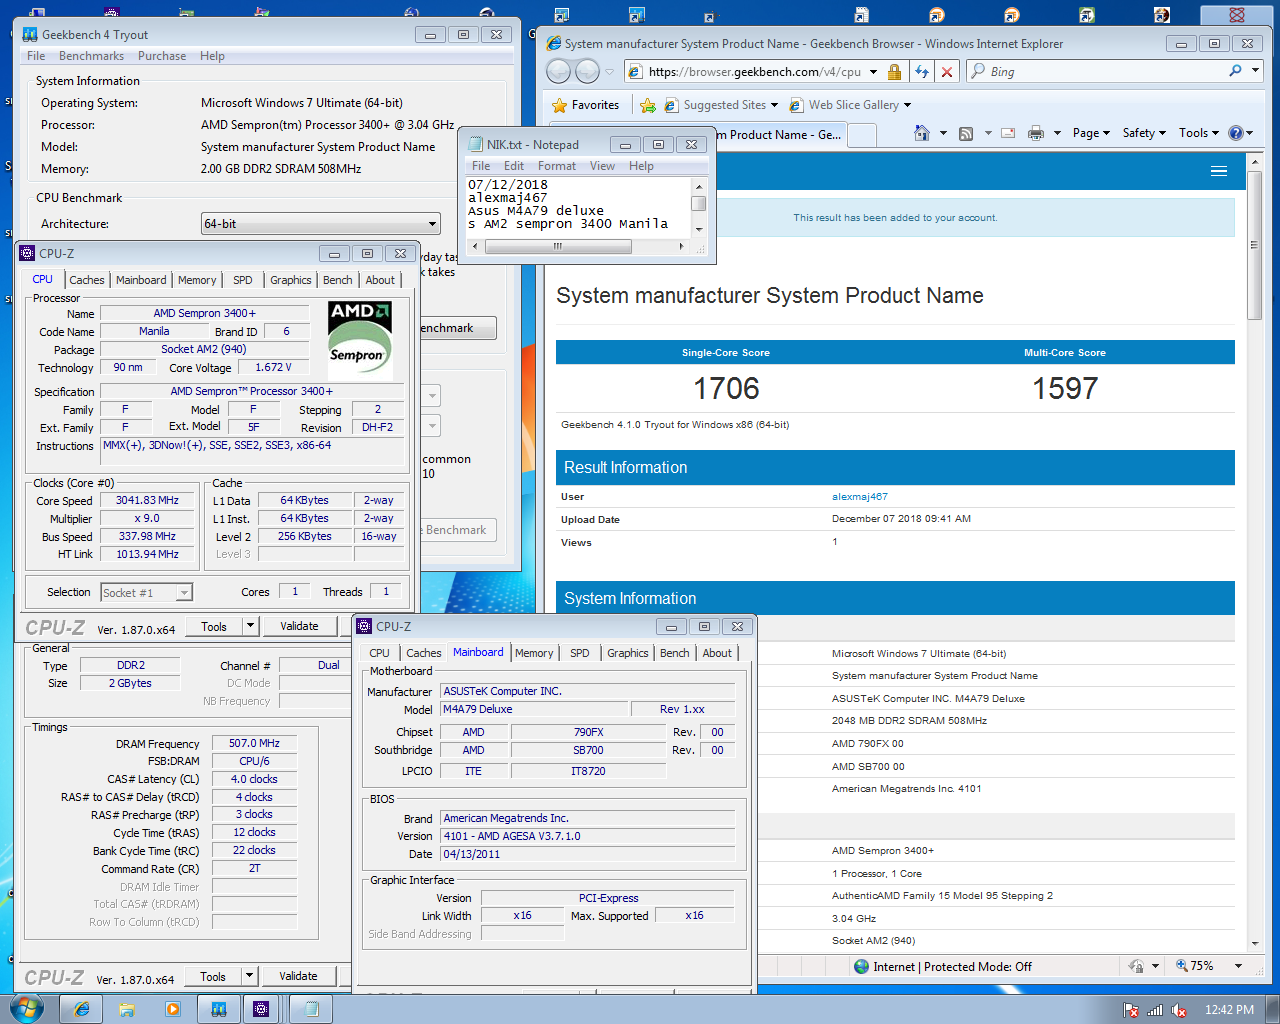Expand the Web Slice Gallery dropdown

(x=907, y=105)
